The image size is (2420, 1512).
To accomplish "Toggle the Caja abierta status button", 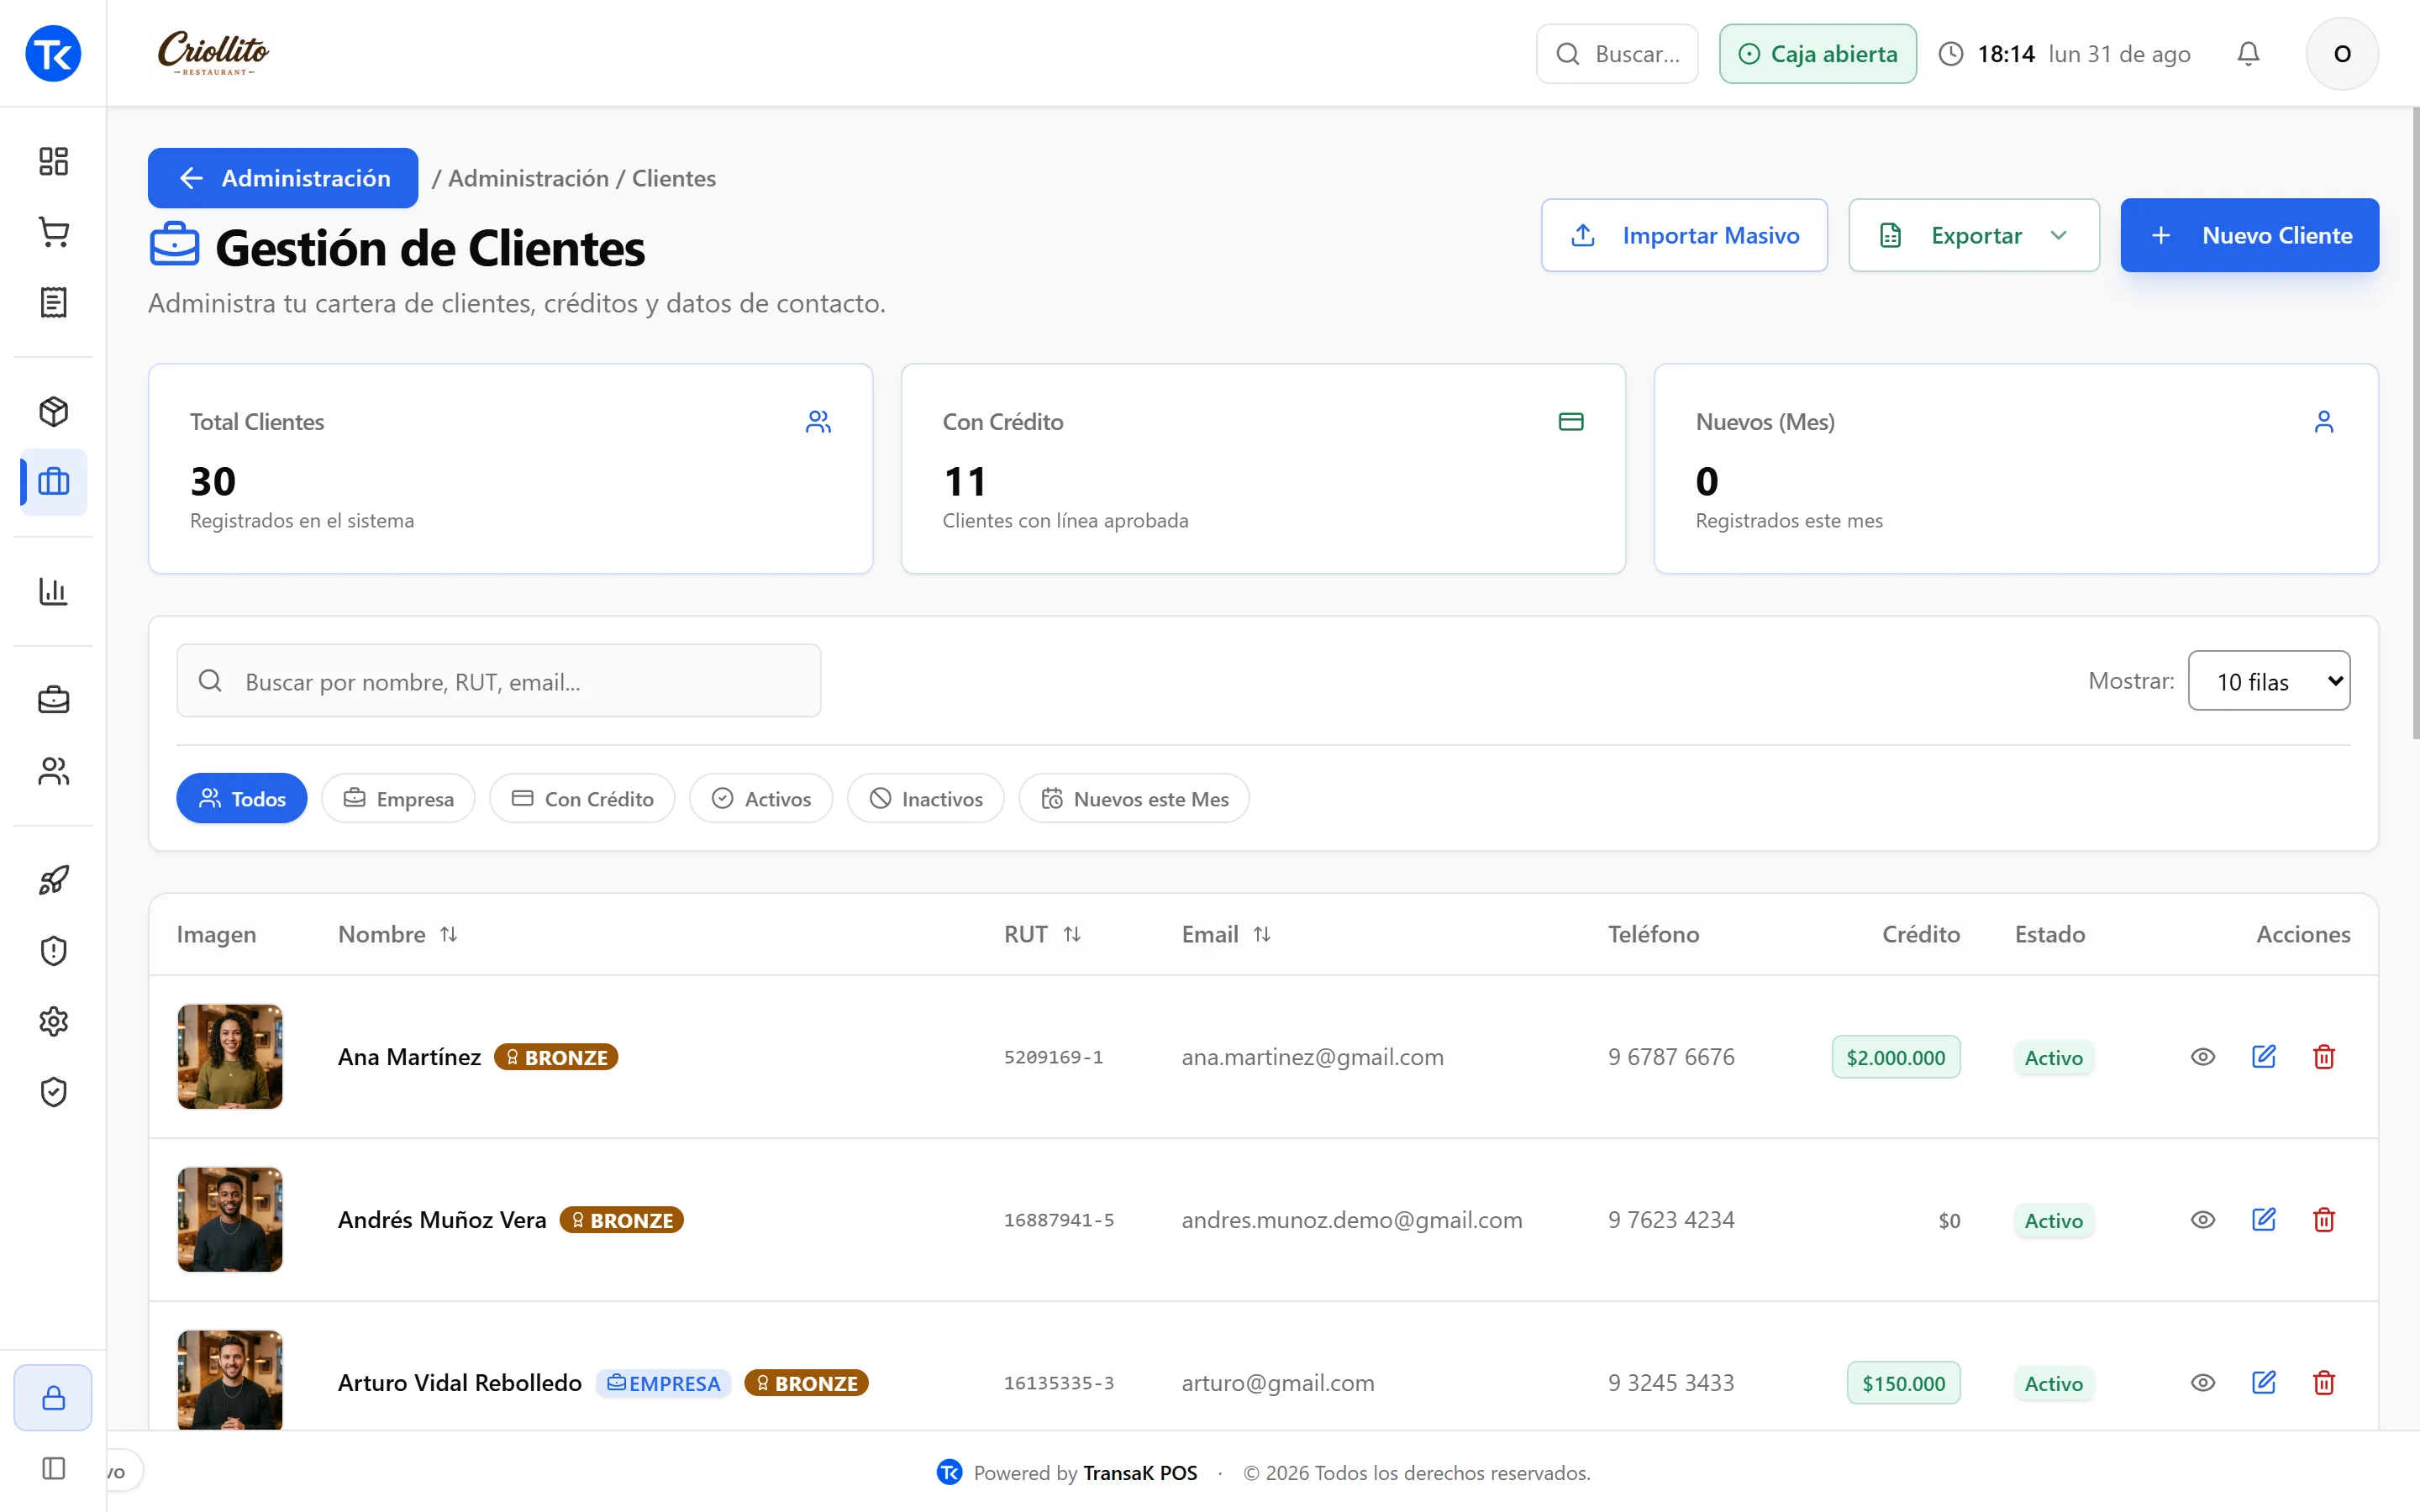I will 1817,54.
